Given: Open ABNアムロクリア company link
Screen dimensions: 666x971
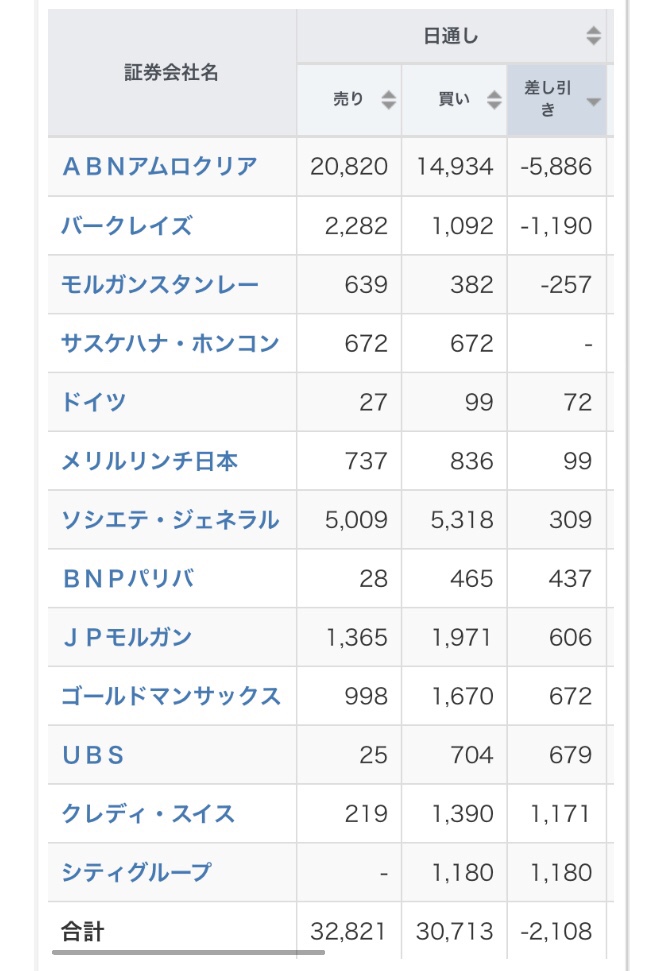Looking at the screenshot, I should [x=160, y=167].
